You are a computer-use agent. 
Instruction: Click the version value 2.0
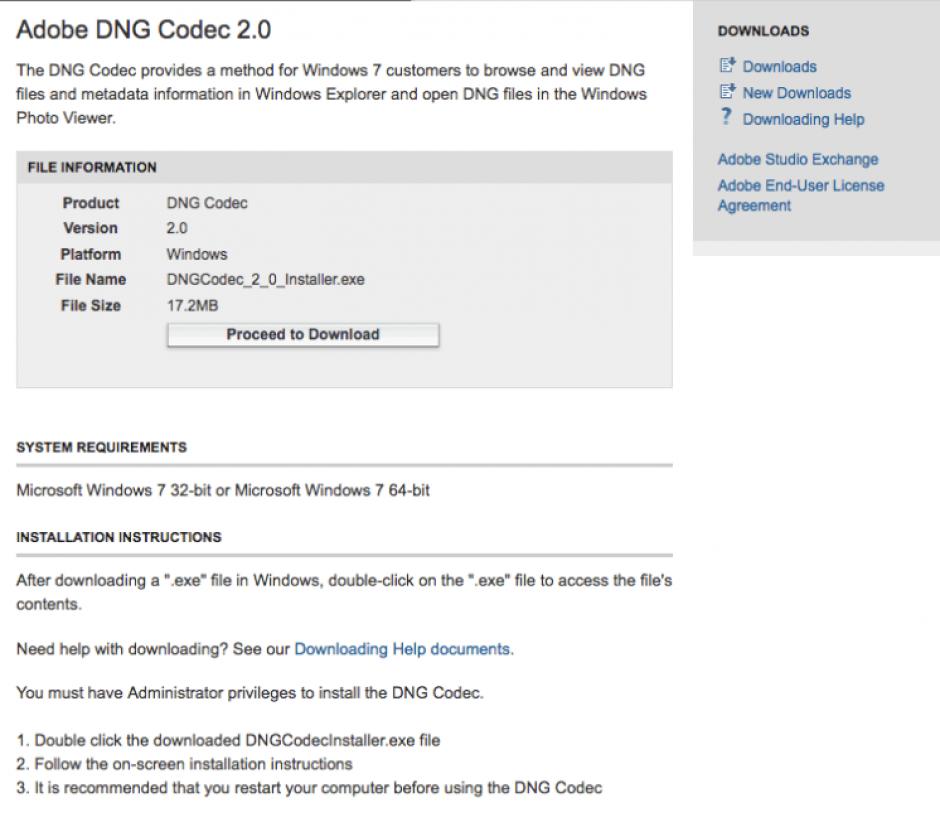177,228
